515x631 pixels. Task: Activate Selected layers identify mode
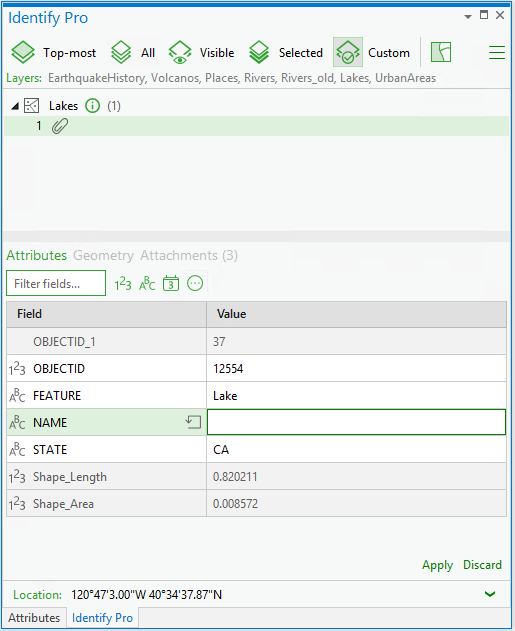tap(286, 53)
